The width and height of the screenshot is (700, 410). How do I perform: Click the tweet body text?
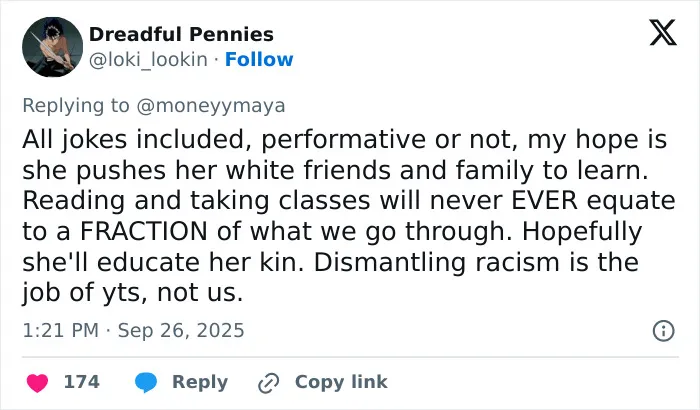[349, 216]
